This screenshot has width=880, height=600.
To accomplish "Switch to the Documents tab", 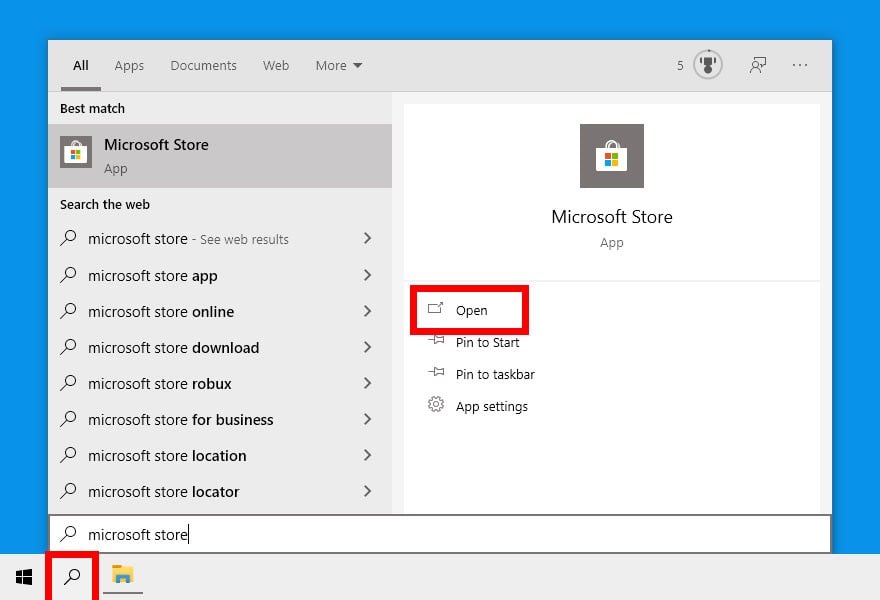I will [x=204, y=66].
